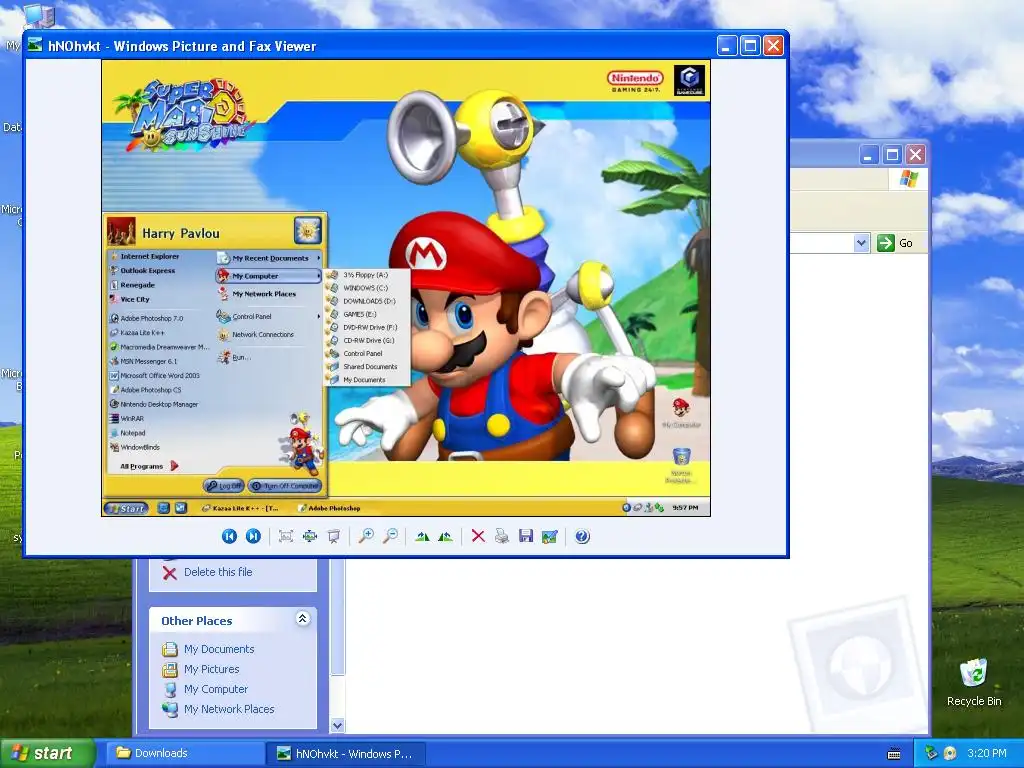Open My Network Places link
The width and height of the screenshot is (1024, 768).
pyautogui.click(x=229, y=709)
